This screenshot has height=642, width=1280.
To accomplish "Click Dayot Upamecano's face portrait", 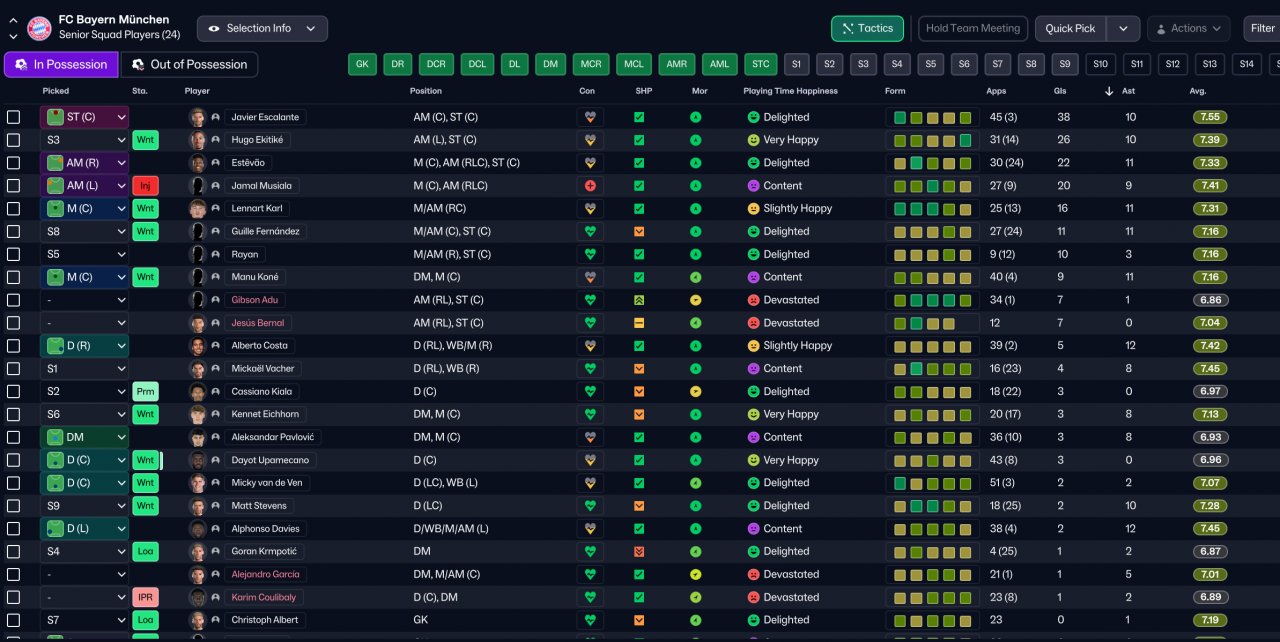I will pos(198,460).
